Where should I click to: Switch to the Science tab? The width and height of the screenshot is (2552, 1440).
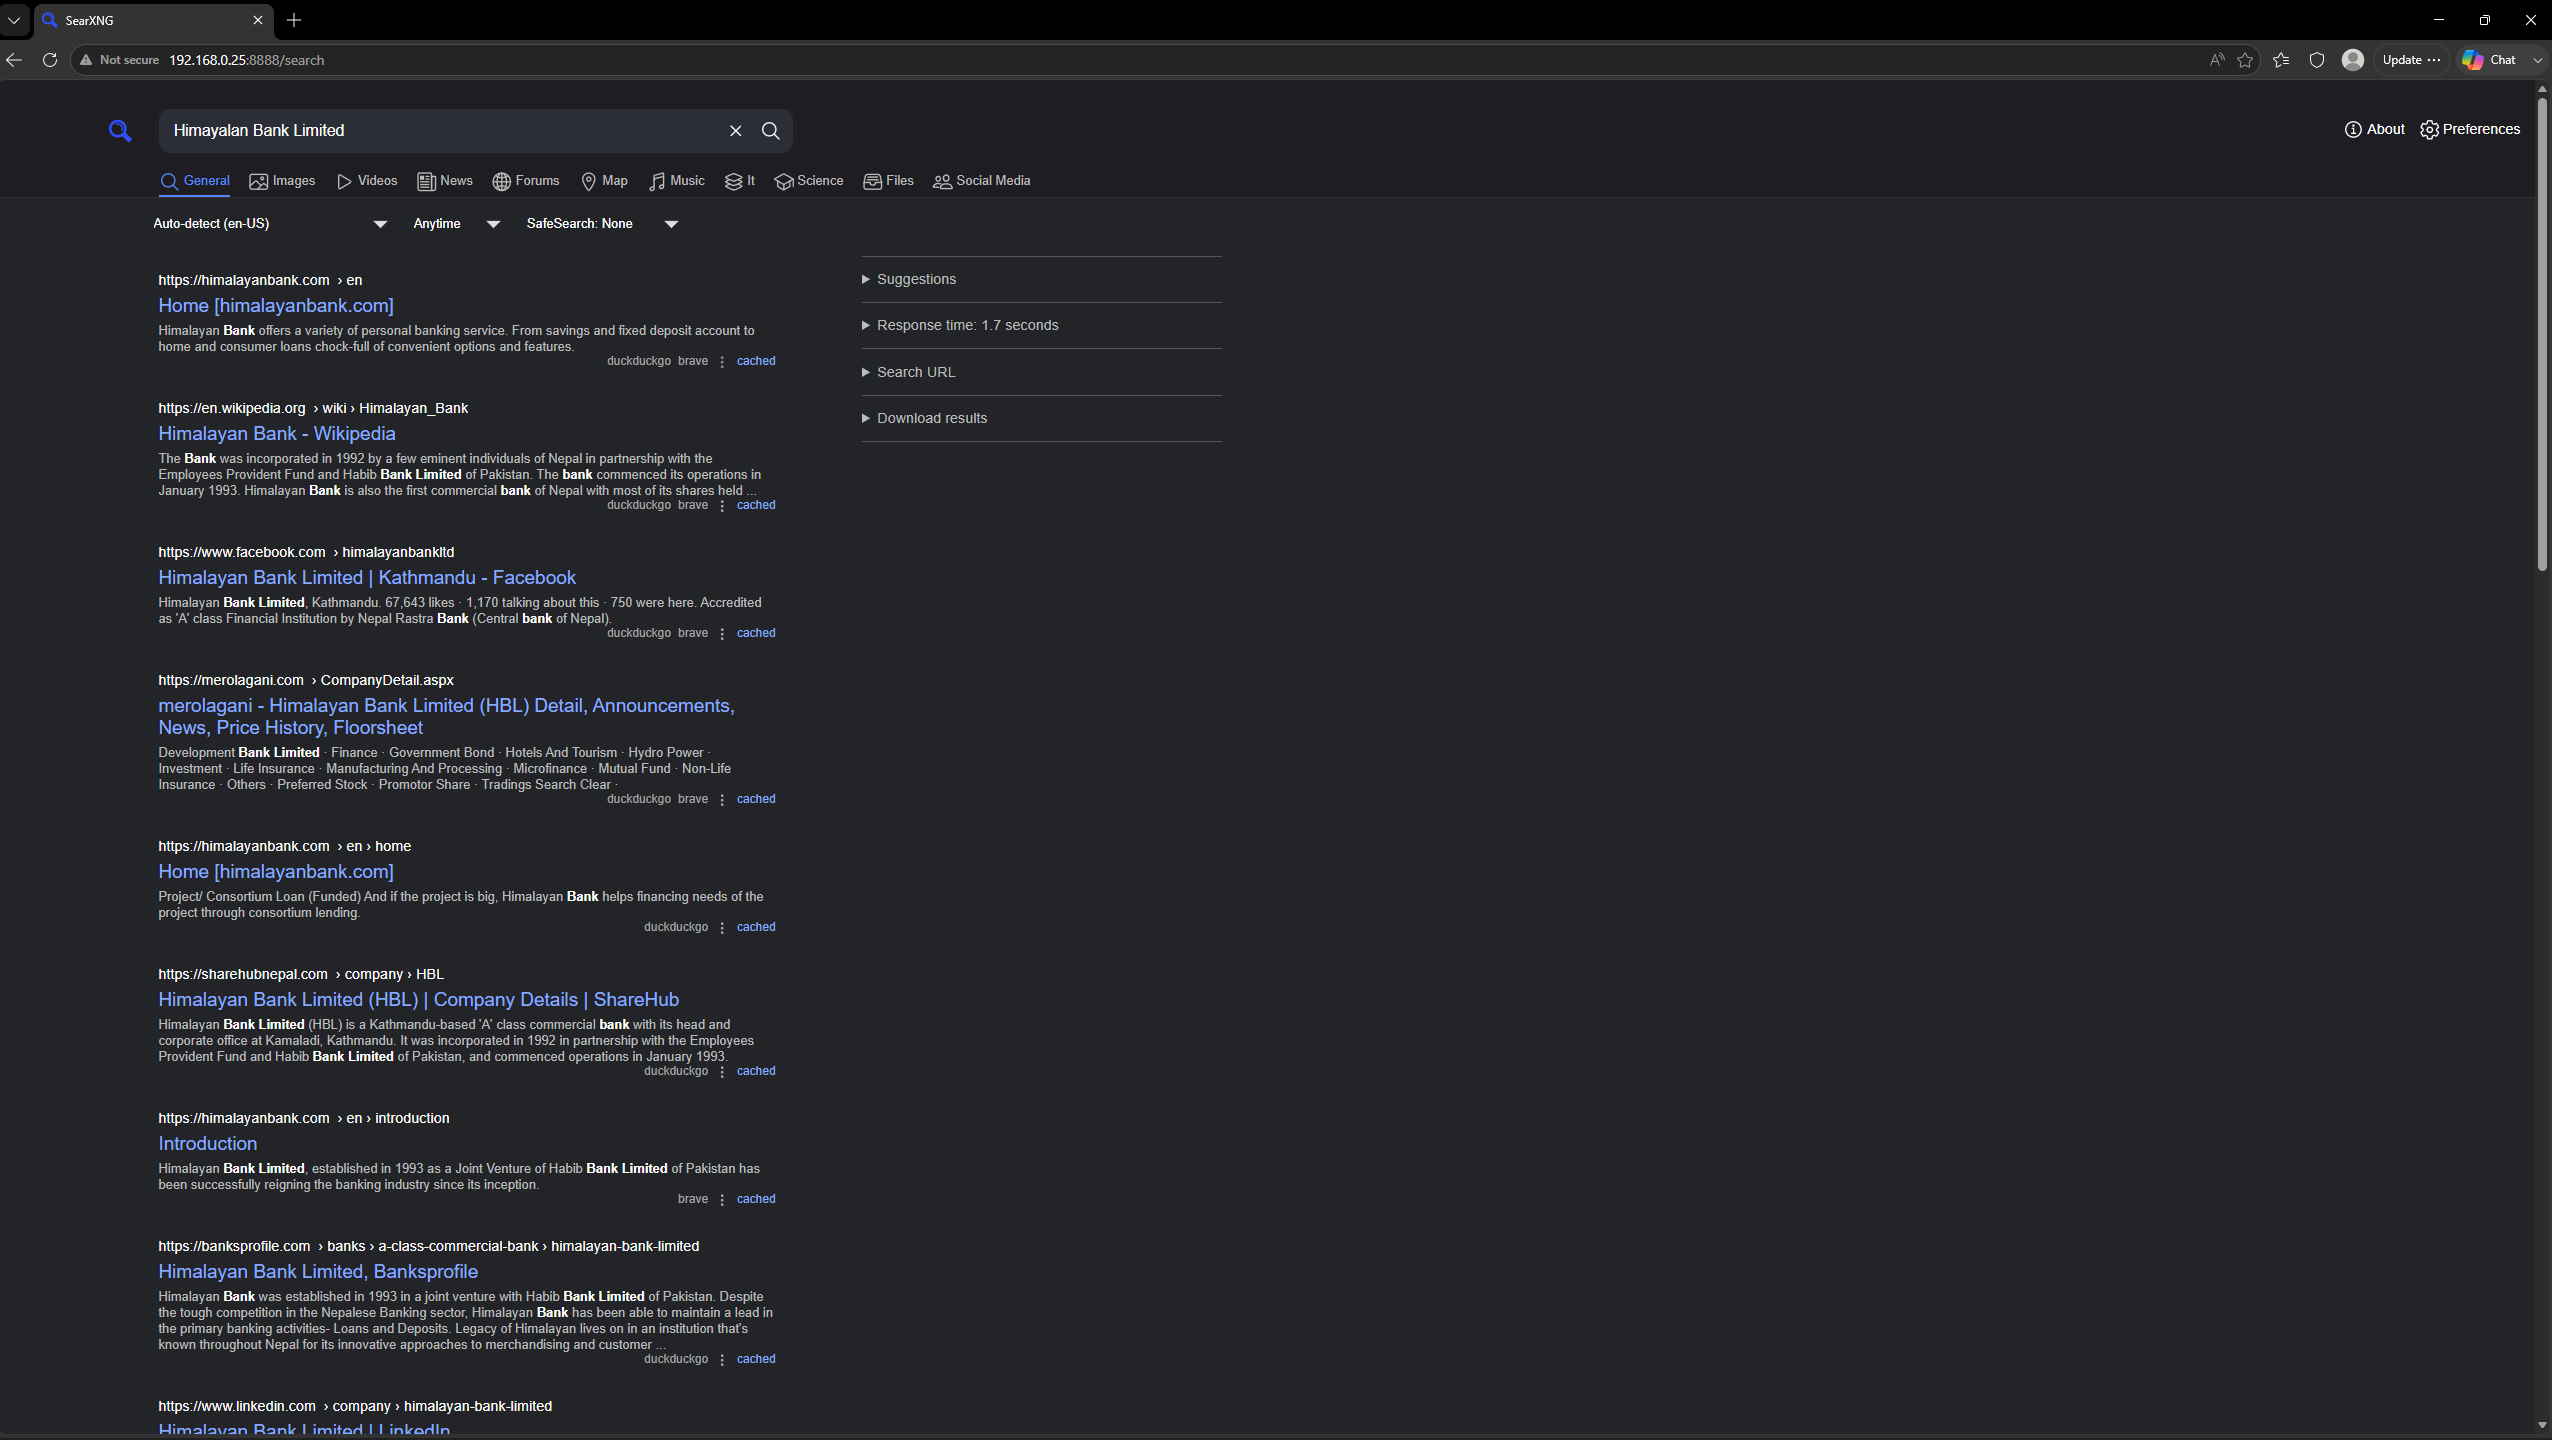pos(809,181)
